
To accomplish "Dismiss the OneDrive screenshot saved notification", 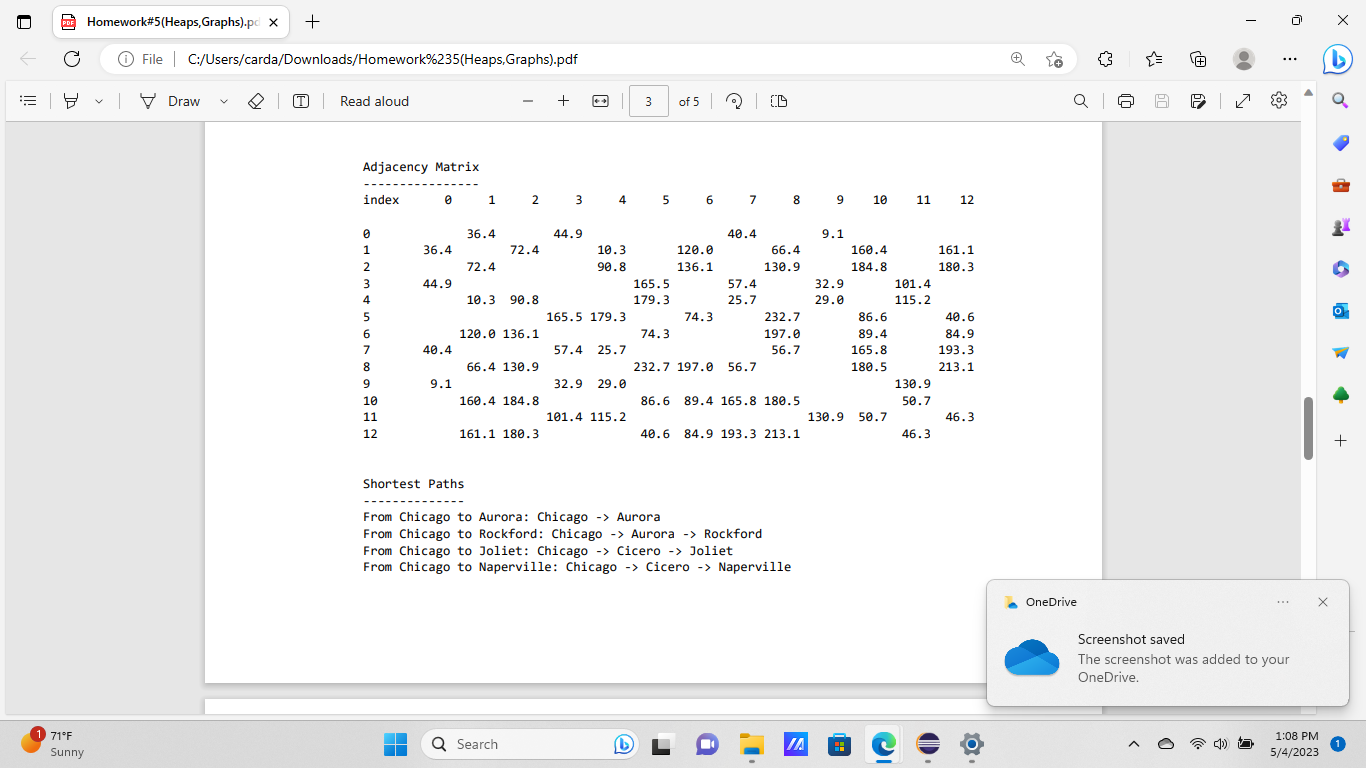I will click(1322, 601).
